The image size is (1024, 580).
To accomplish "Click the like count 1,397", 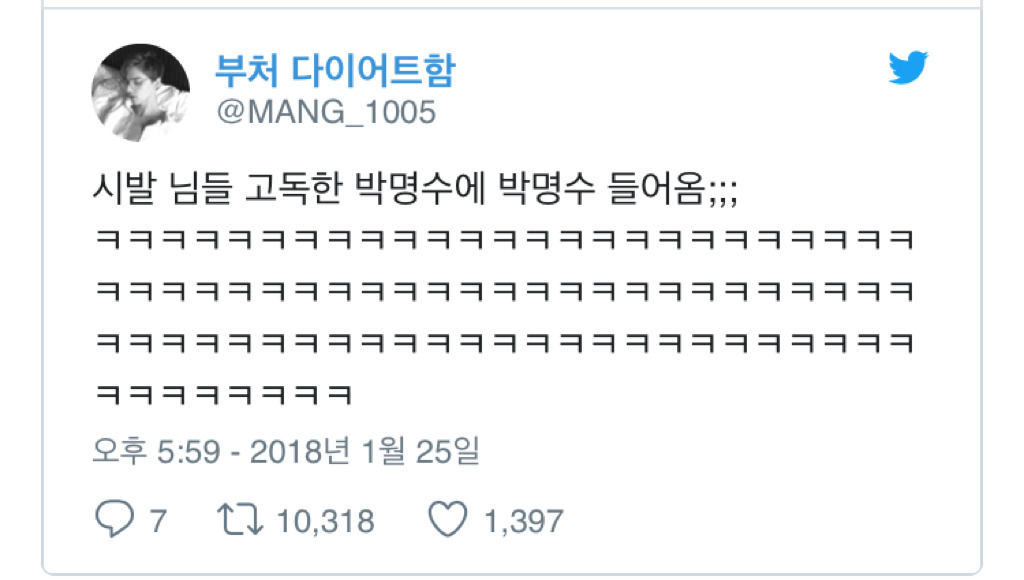I will pos(523,521).
